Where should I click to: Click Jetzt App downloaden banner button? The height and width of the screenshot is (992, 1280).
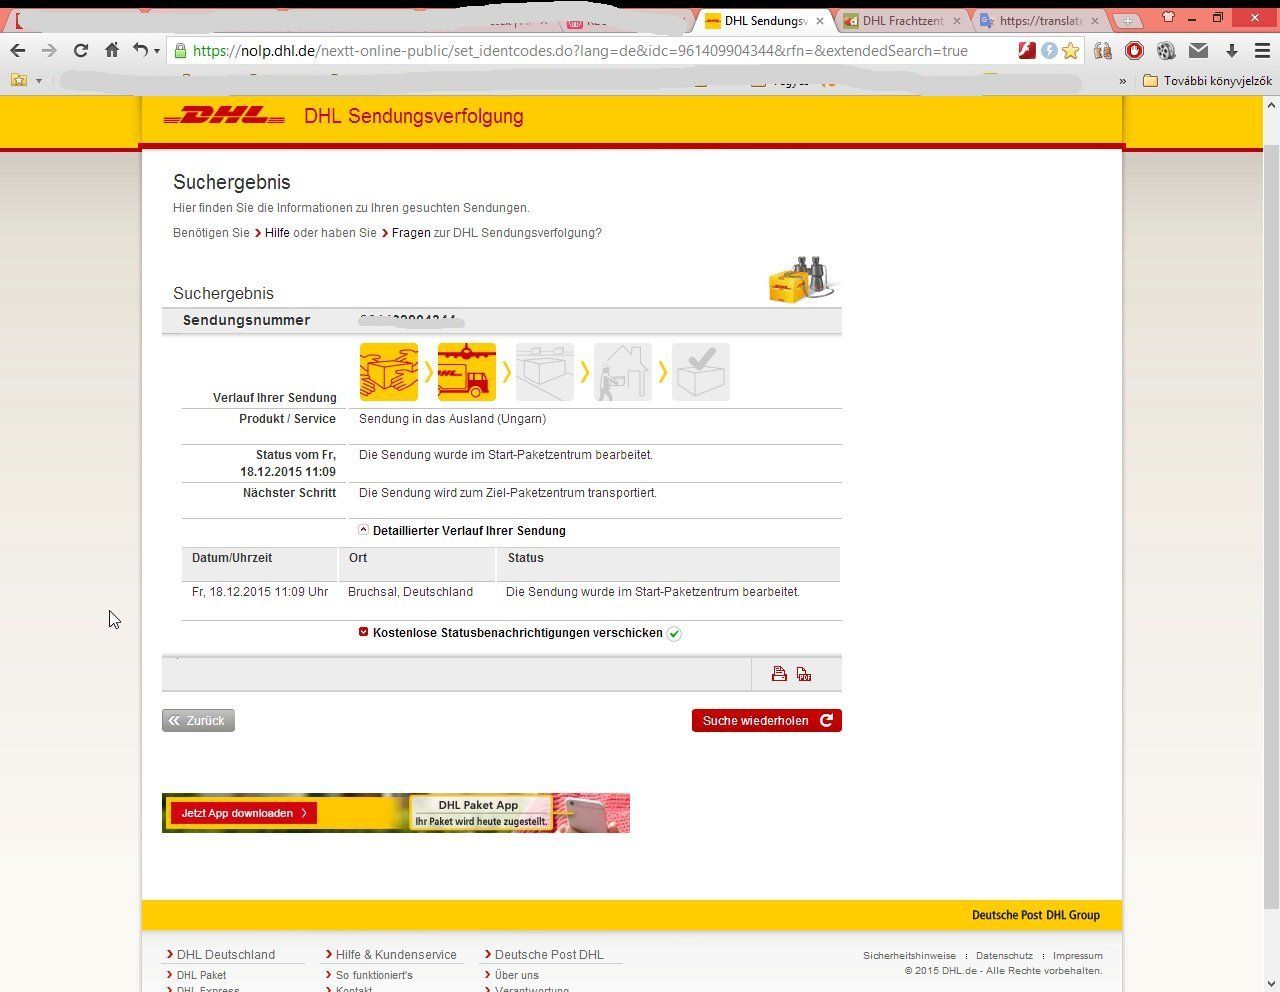click(x=243, y=813)
